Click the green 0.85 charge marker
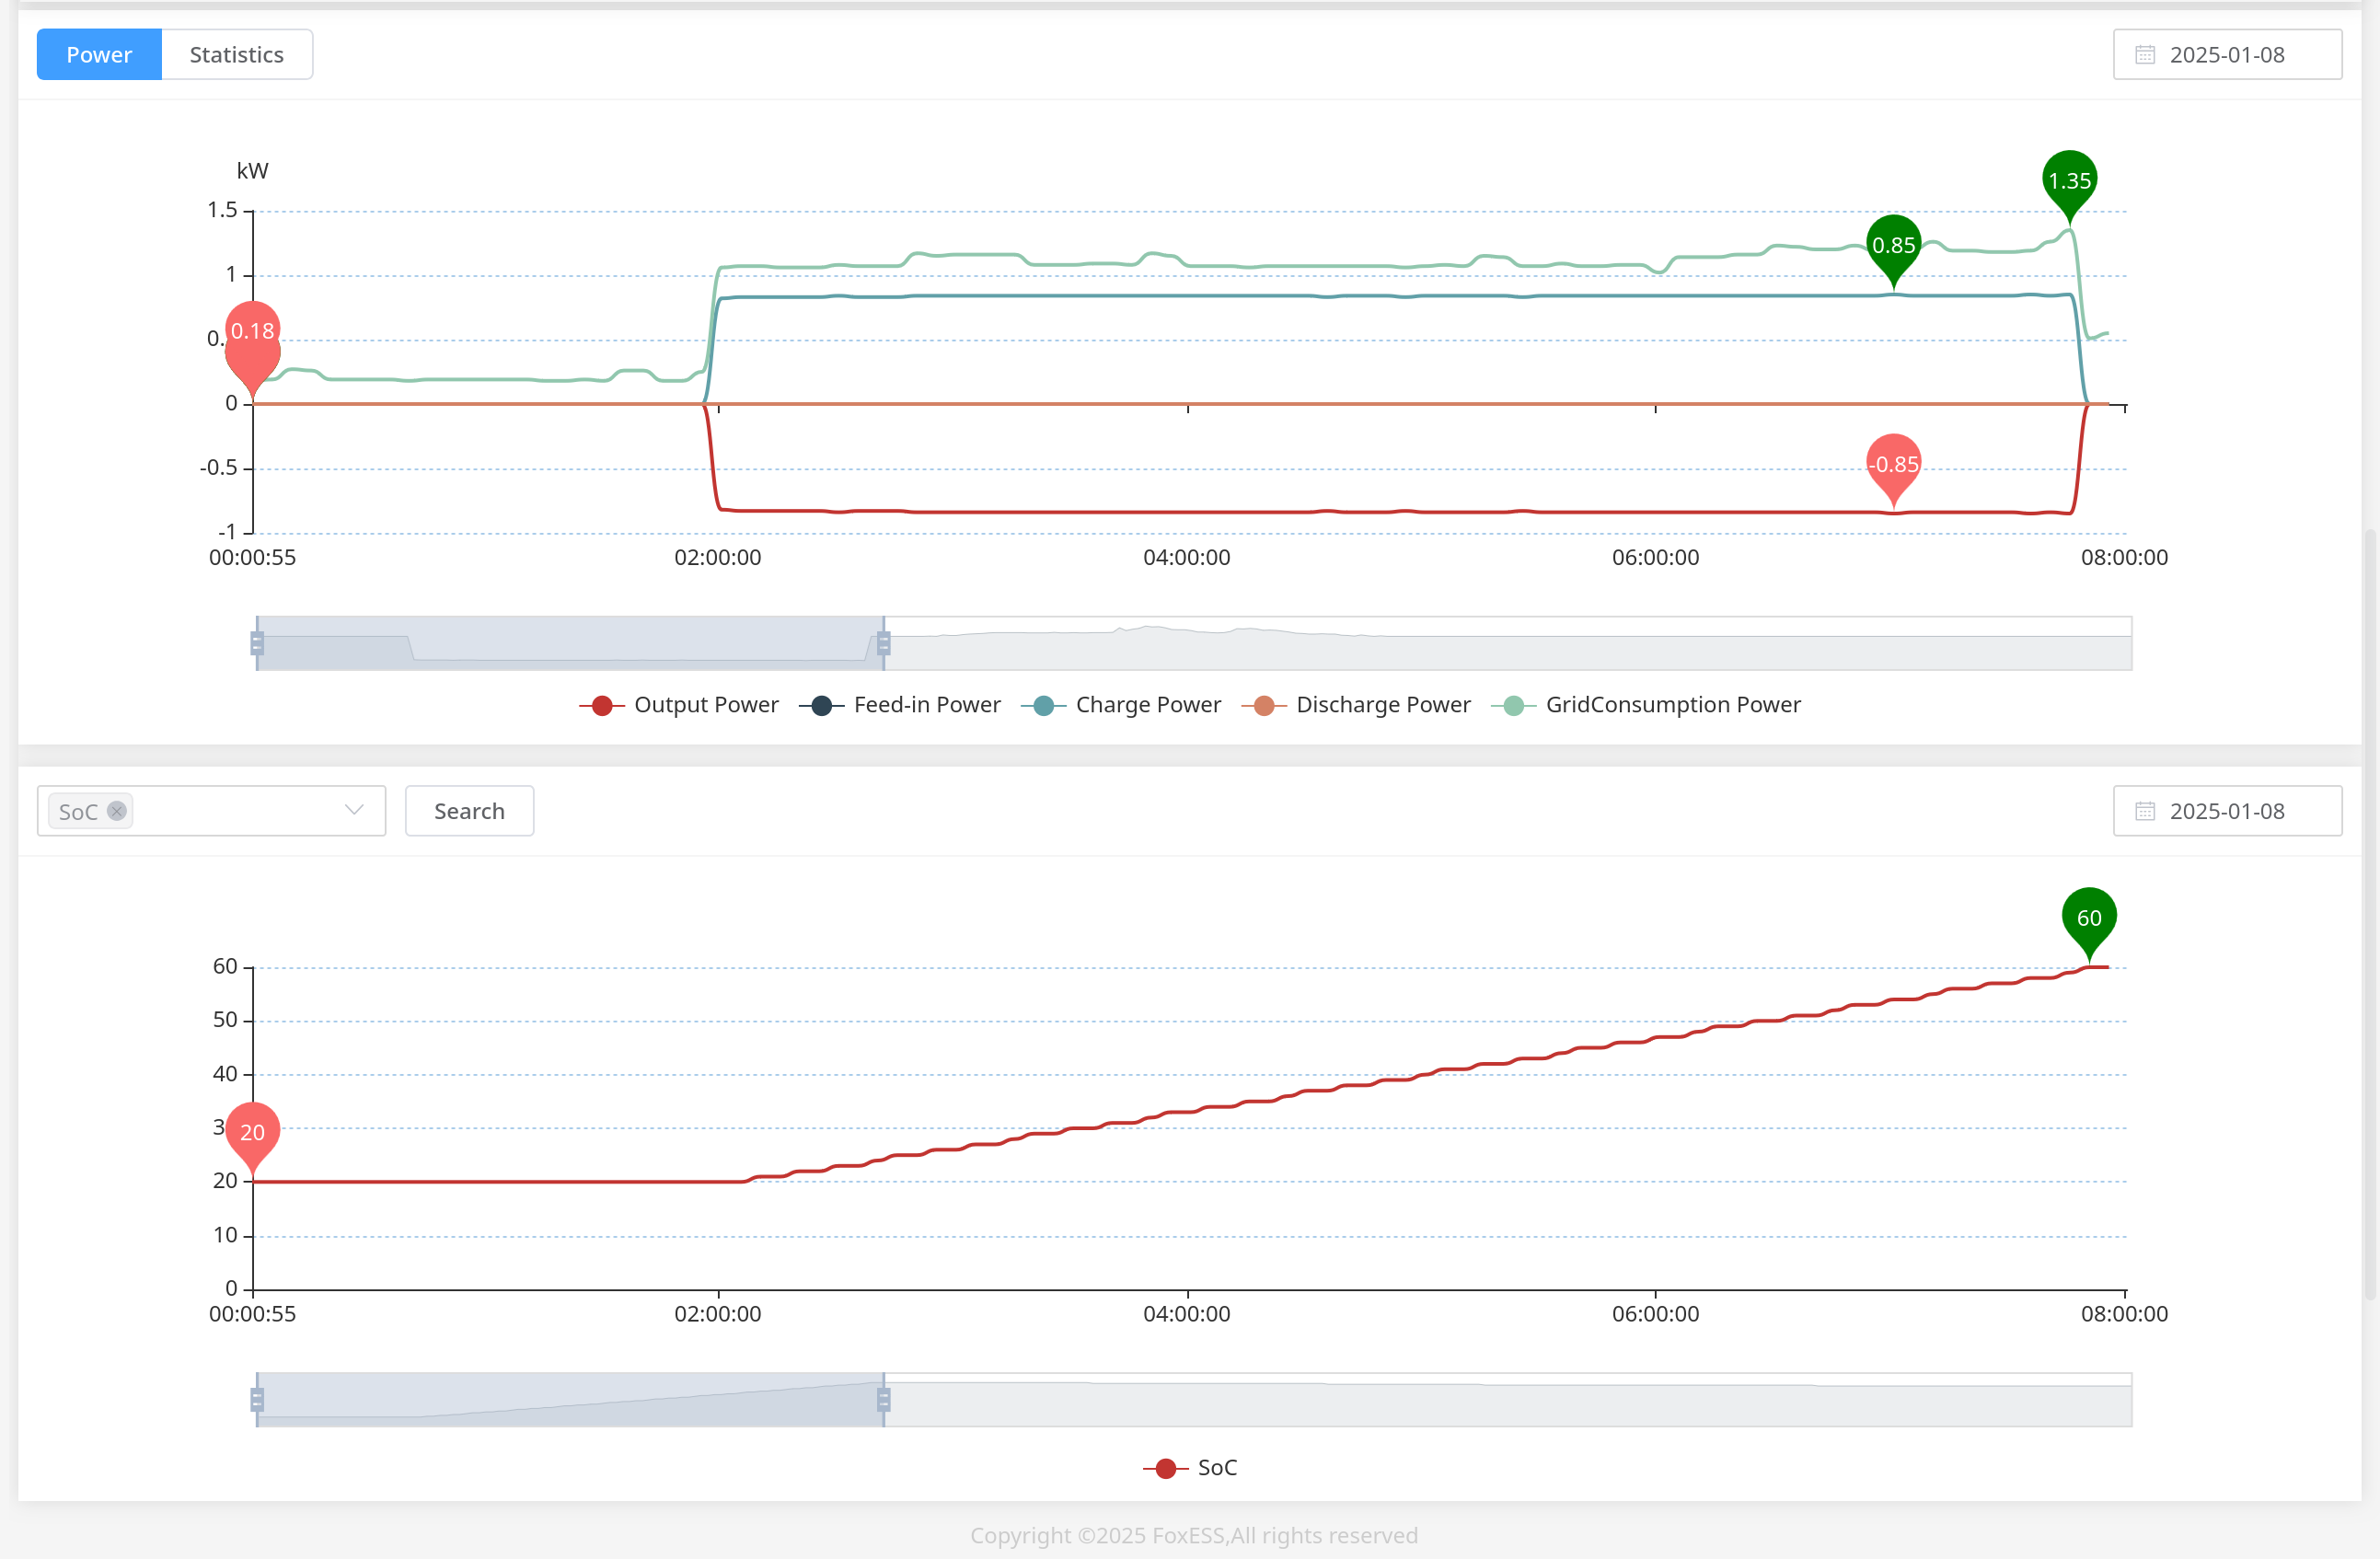Screen dimensions: 2380x1559 [x=1893, y=245]
